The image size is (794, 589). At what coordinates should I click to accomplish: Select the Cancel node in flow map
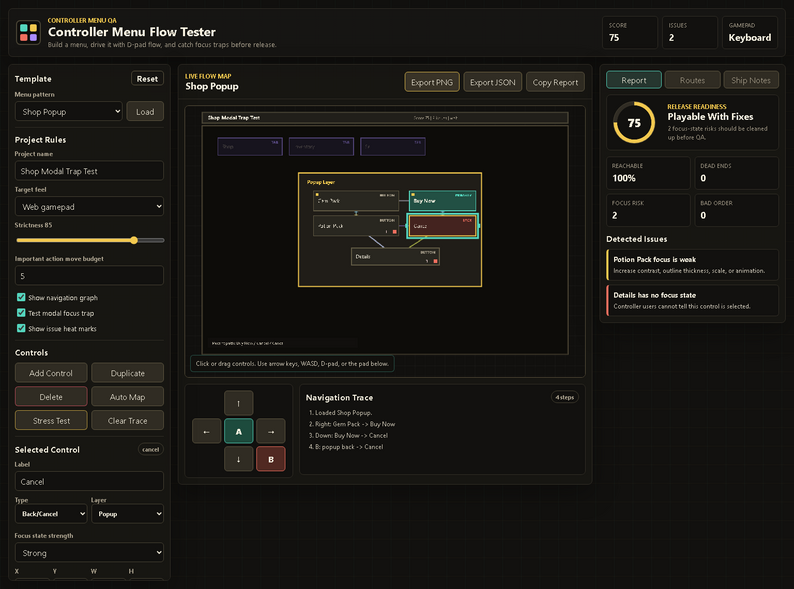pyautogui.click(x=443, y=226)
